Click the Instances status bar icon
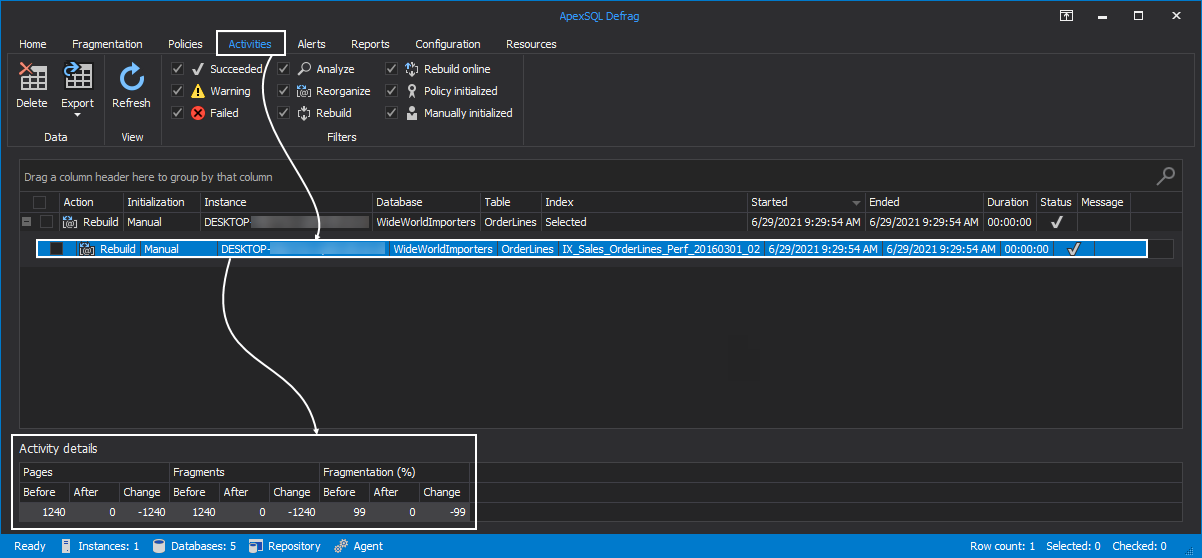 click(66, 546)
